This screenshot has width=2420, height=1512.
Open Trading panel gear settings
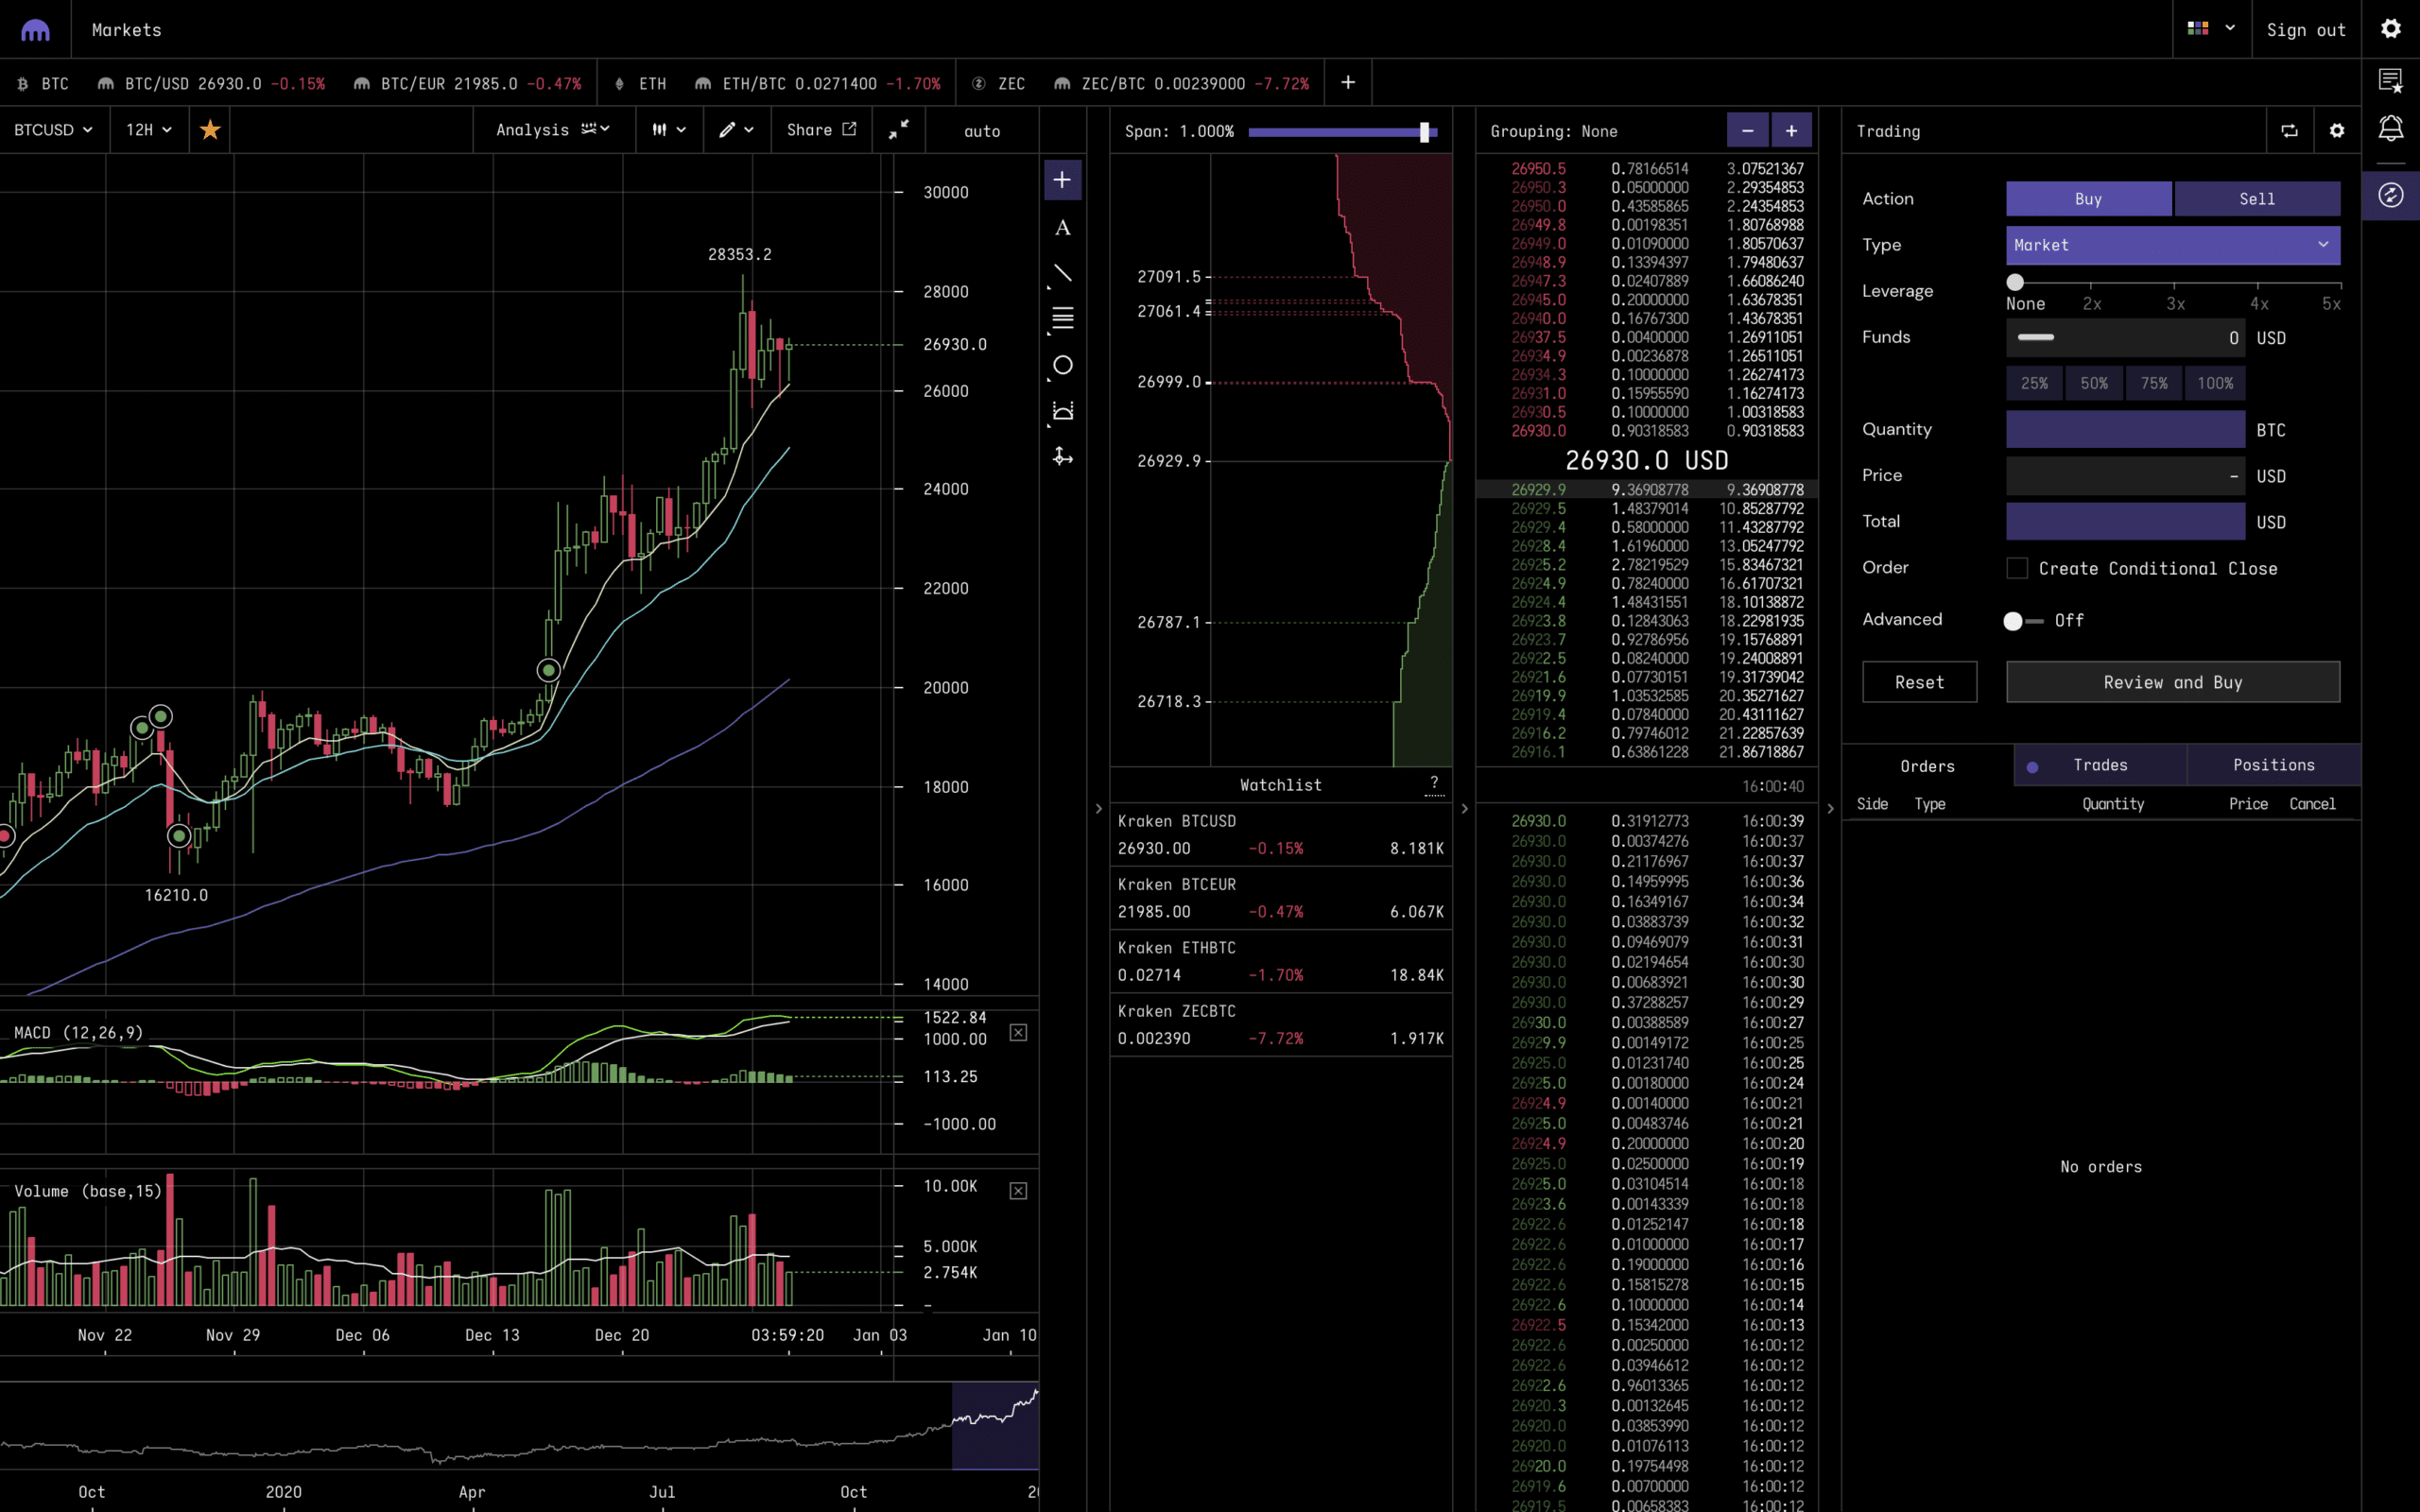pyautogui.click(x=2337, y=131)
